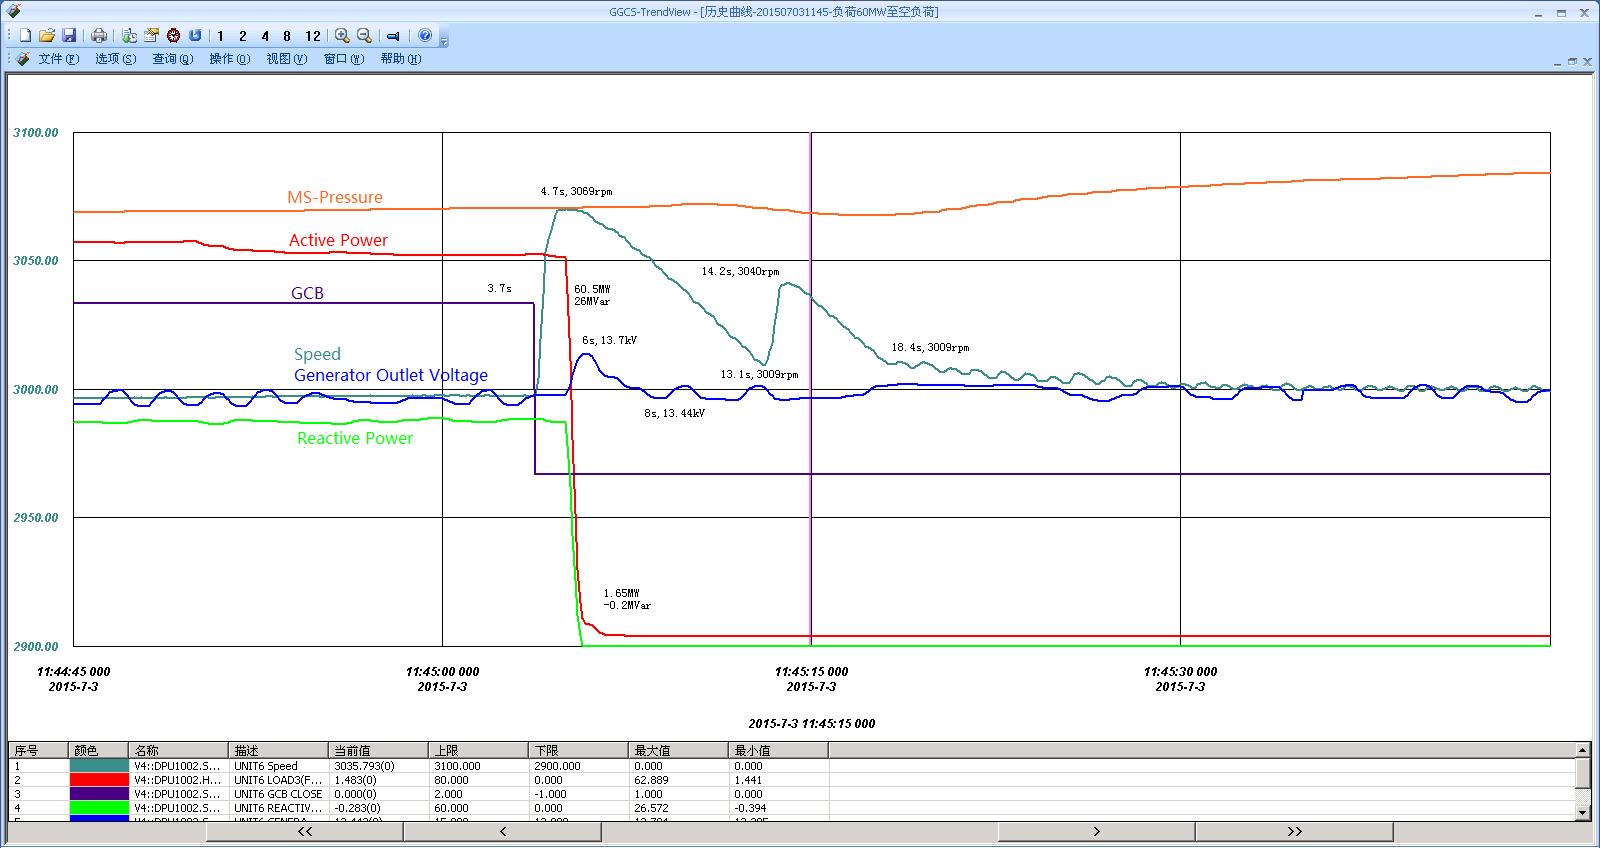Click the New document icon
This screenshot has height=848, width=1600.
click(x=26, y=36)
